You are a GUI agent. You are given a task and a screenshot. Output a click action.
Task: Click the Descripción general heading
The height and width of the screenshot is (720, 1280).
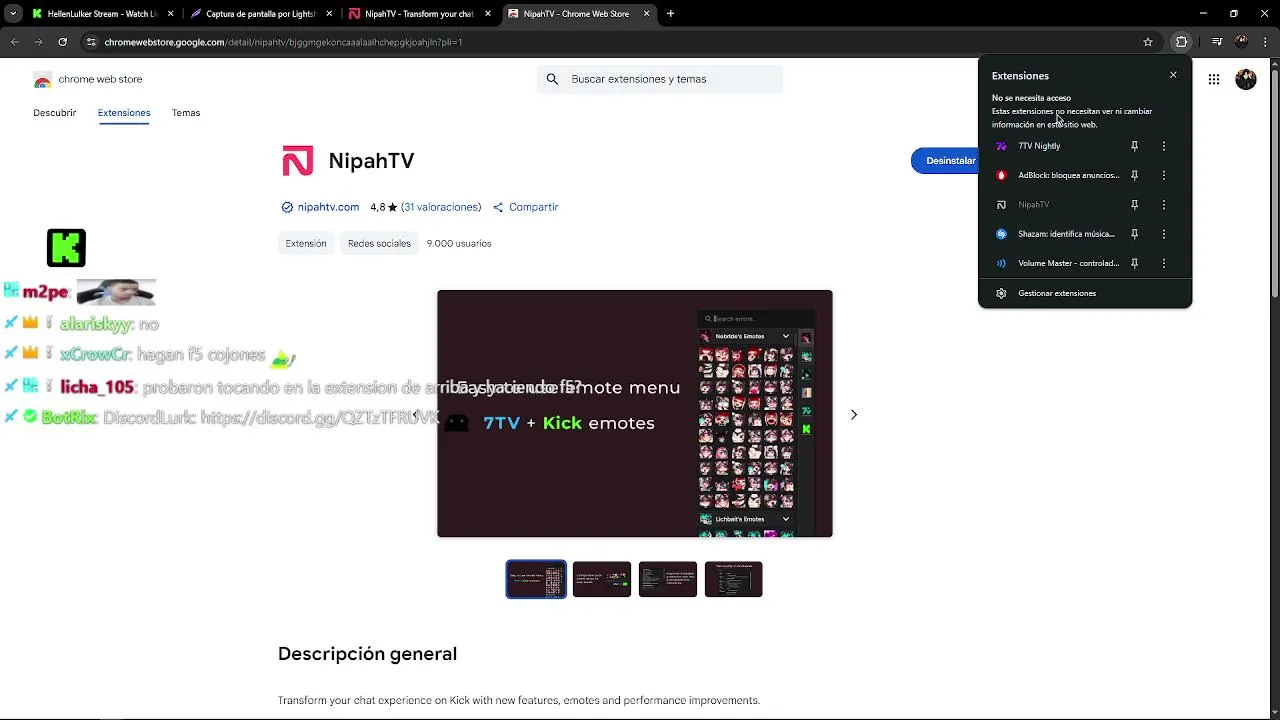(367, 654)
